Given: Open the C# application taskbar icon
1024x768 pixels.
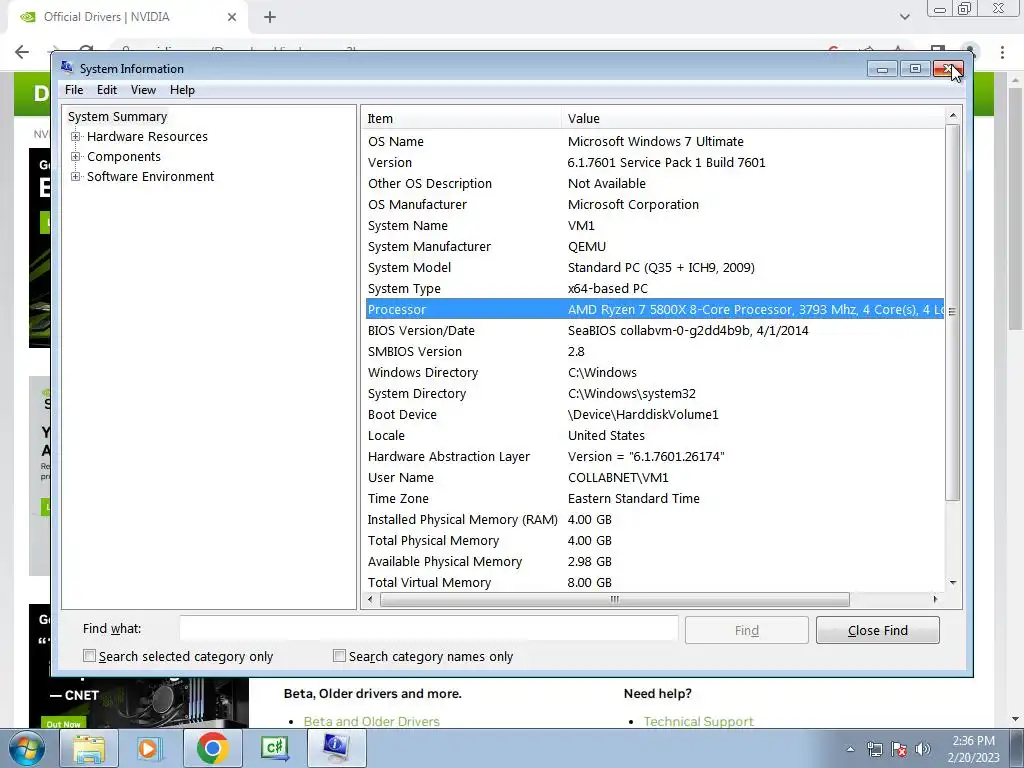Looking at the screenshot, I should coord(274,749).
